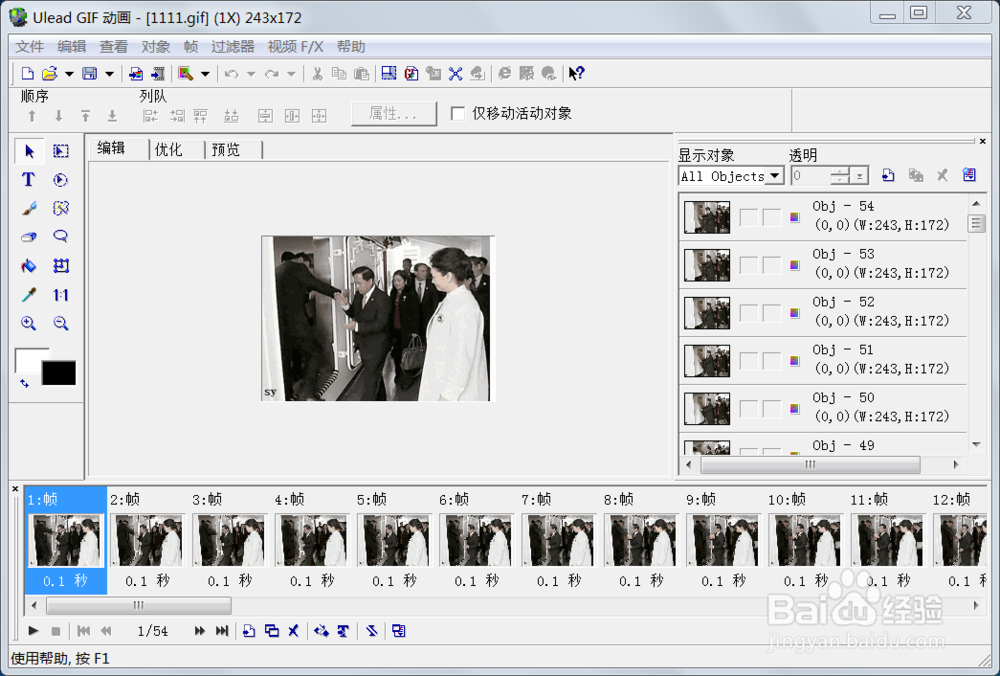Click the Redo arrow icon
The height and width of the screenshot is (676, 1000).
[272, 74]
